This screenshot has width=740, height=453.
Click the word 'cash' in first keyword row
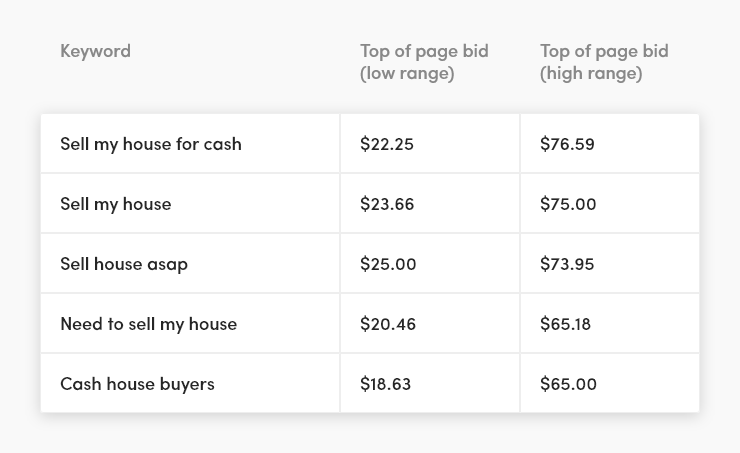[x=222, y=144]
